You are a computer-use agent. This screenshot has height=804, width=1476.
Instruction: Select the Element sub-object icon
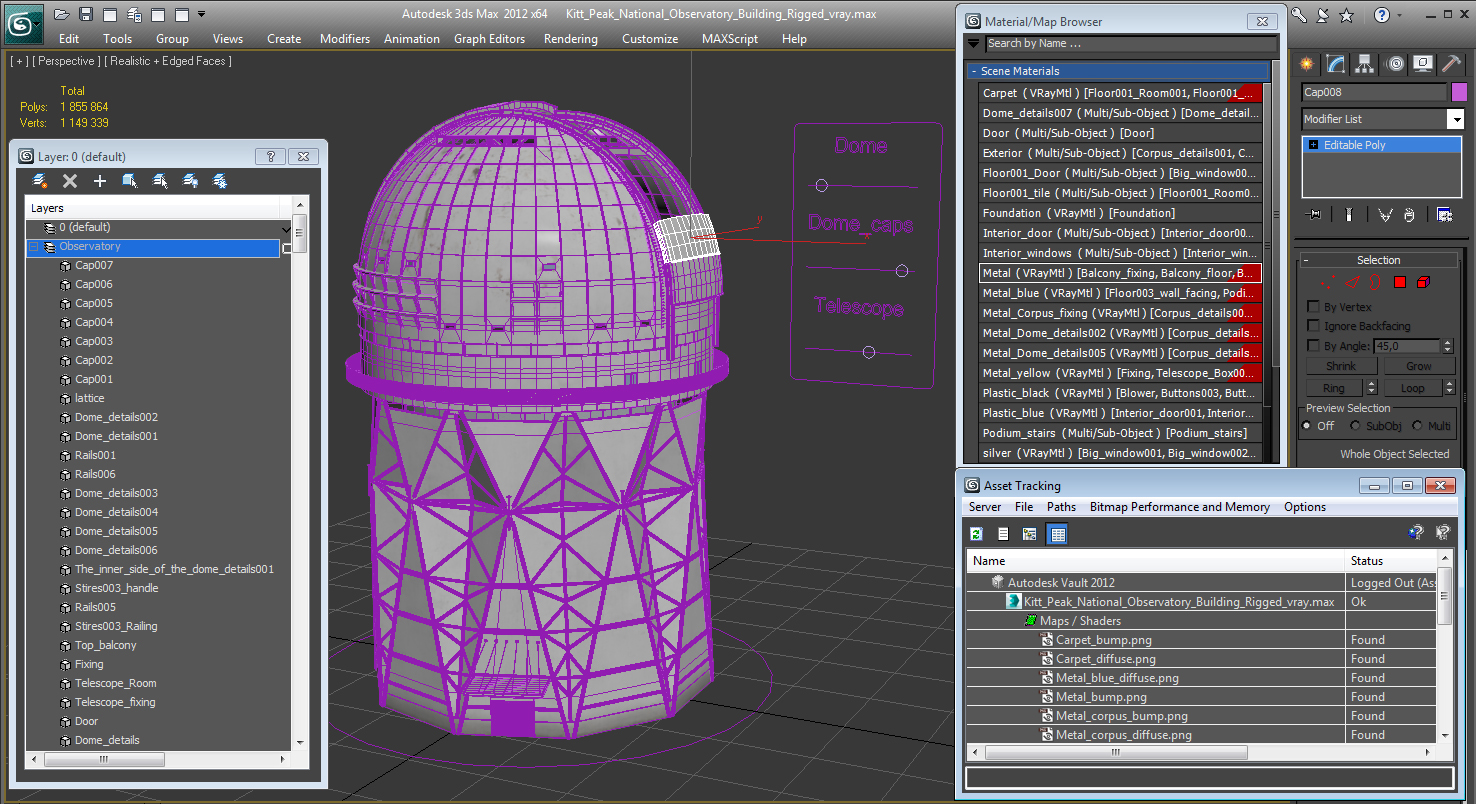click(1423, 283)
